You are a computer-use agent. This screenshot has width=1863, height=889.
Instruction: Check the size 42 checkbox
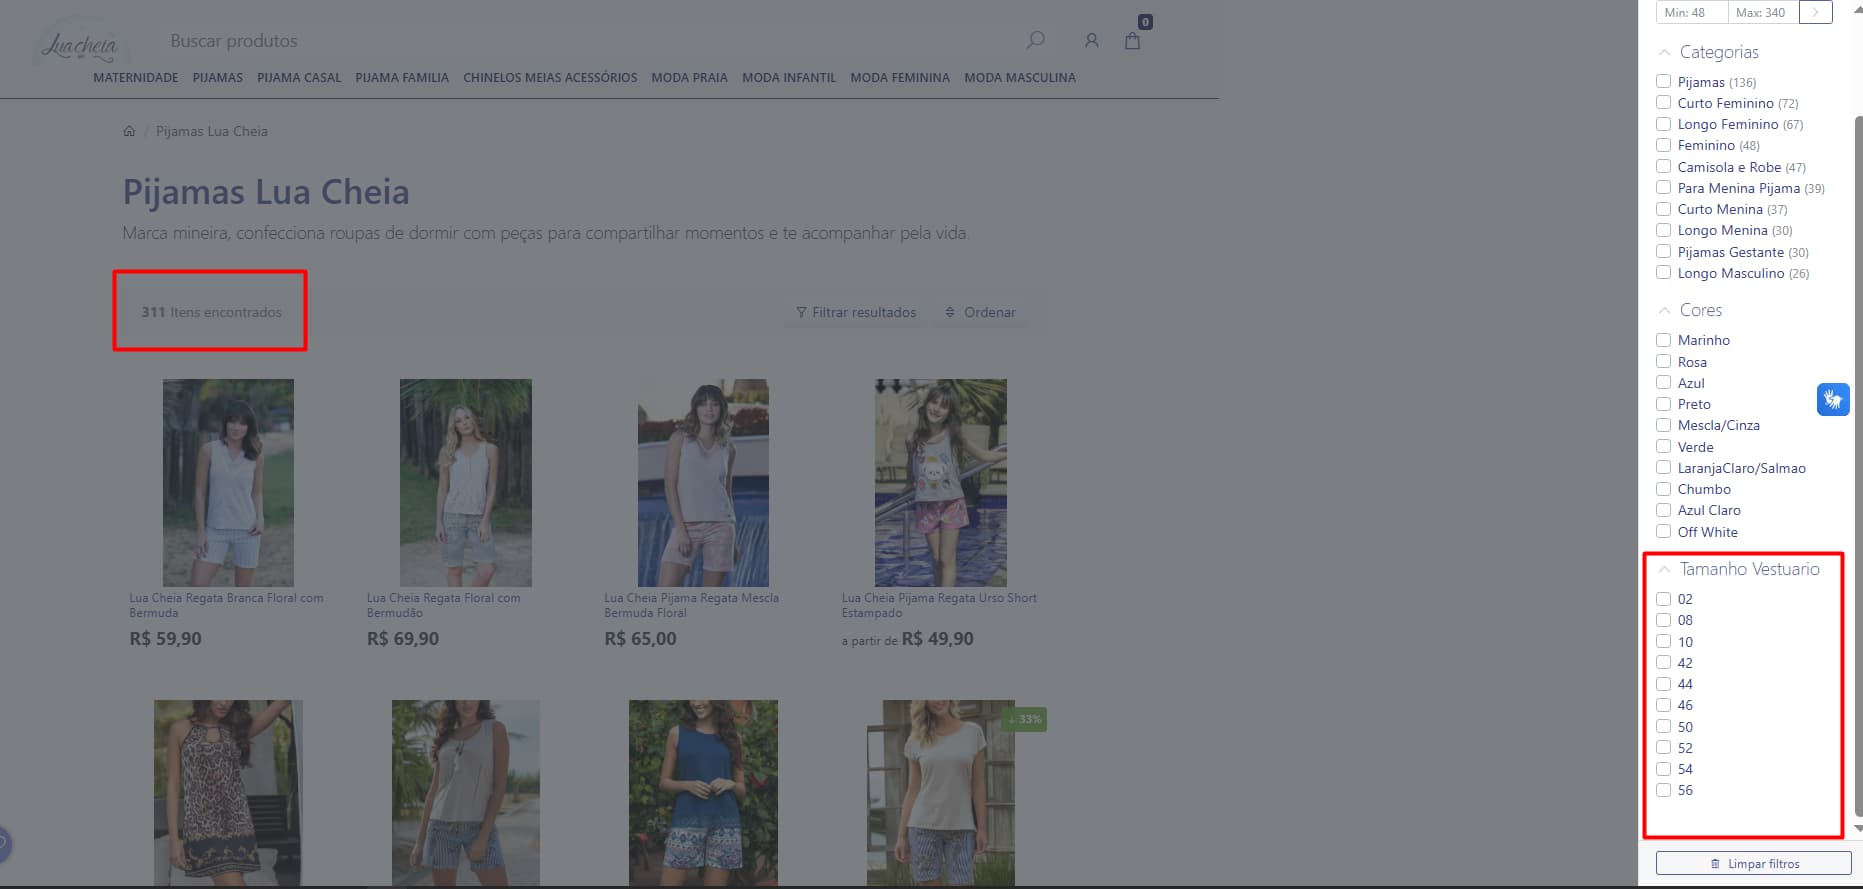point(1664,662)
